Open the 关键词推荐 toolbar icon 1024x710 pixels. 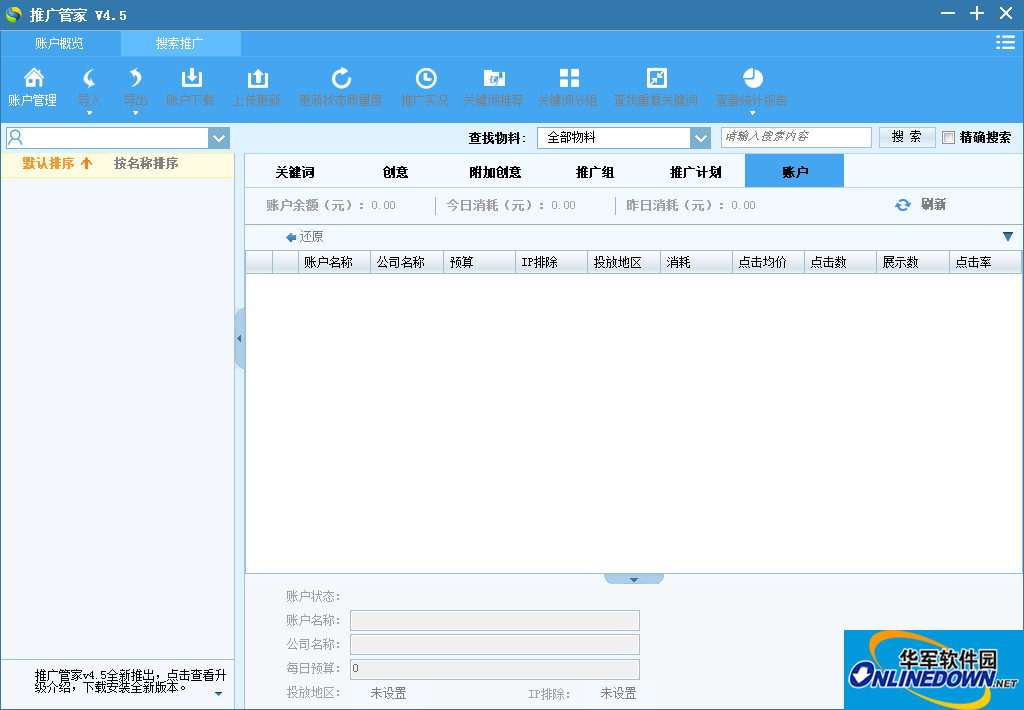[x=493, y=78]
